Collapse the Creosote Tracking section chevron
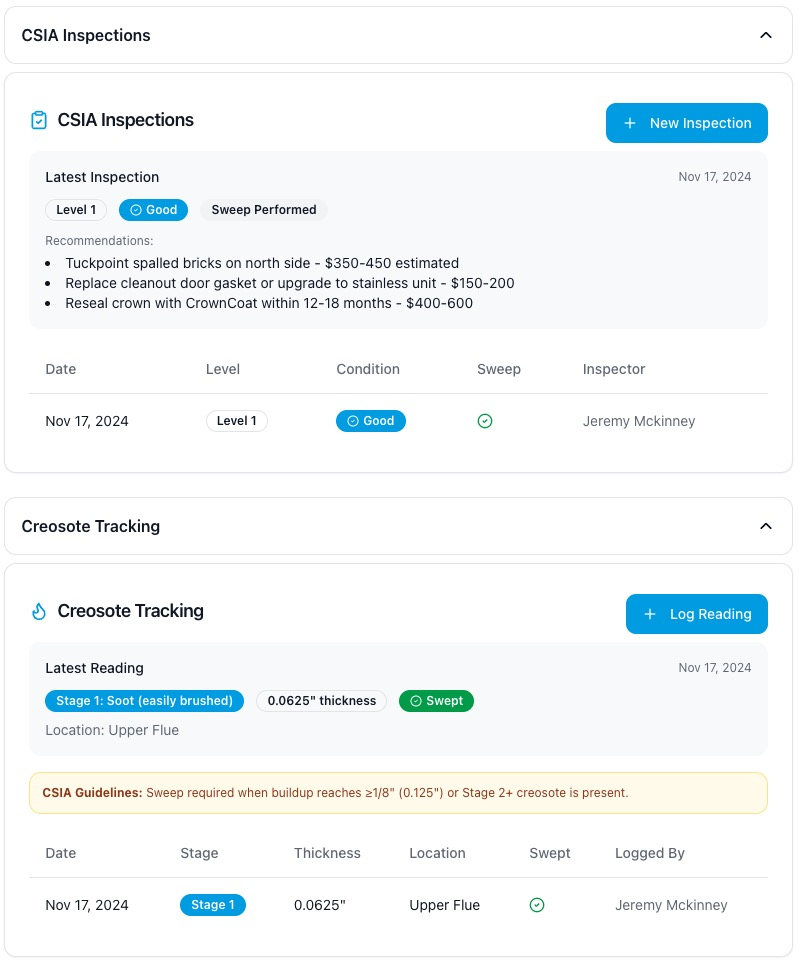The image size is (799, 963). [x=766, y=526]
